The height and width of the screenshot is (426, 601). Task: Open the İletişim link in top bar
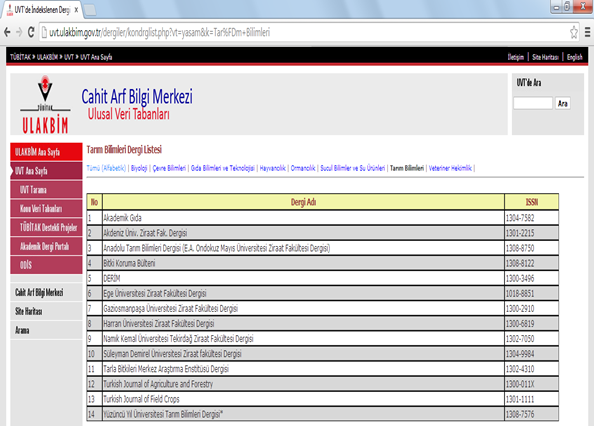[x=516, y=58]
